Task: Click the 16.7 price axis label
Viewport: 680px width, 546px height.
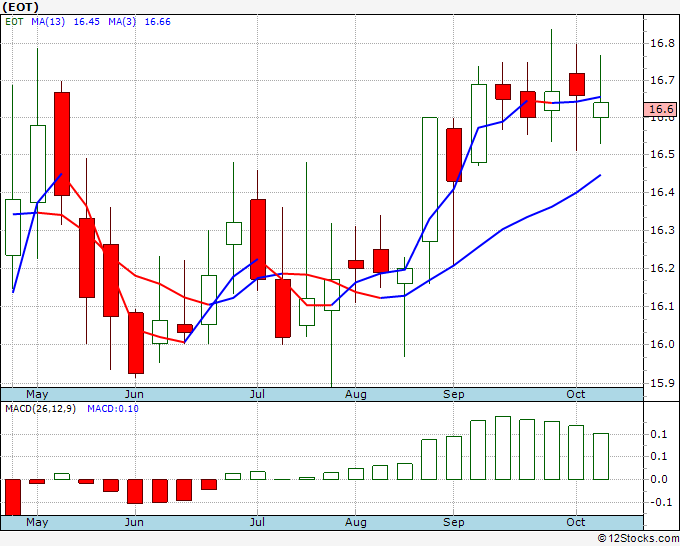Action: click(662, 80)
